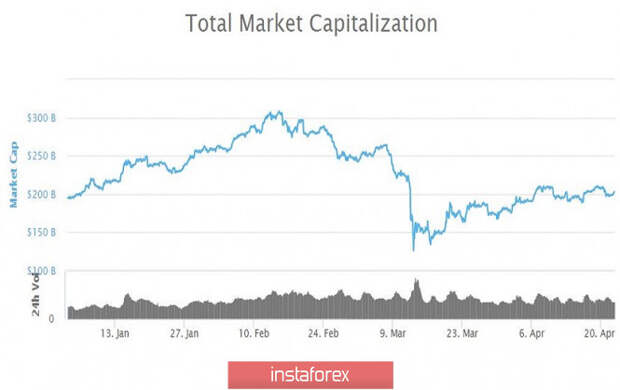This screenshot has height=390, width=620.
Task: Click the 13. Jan date marker
Action: (x=115, y=333)
